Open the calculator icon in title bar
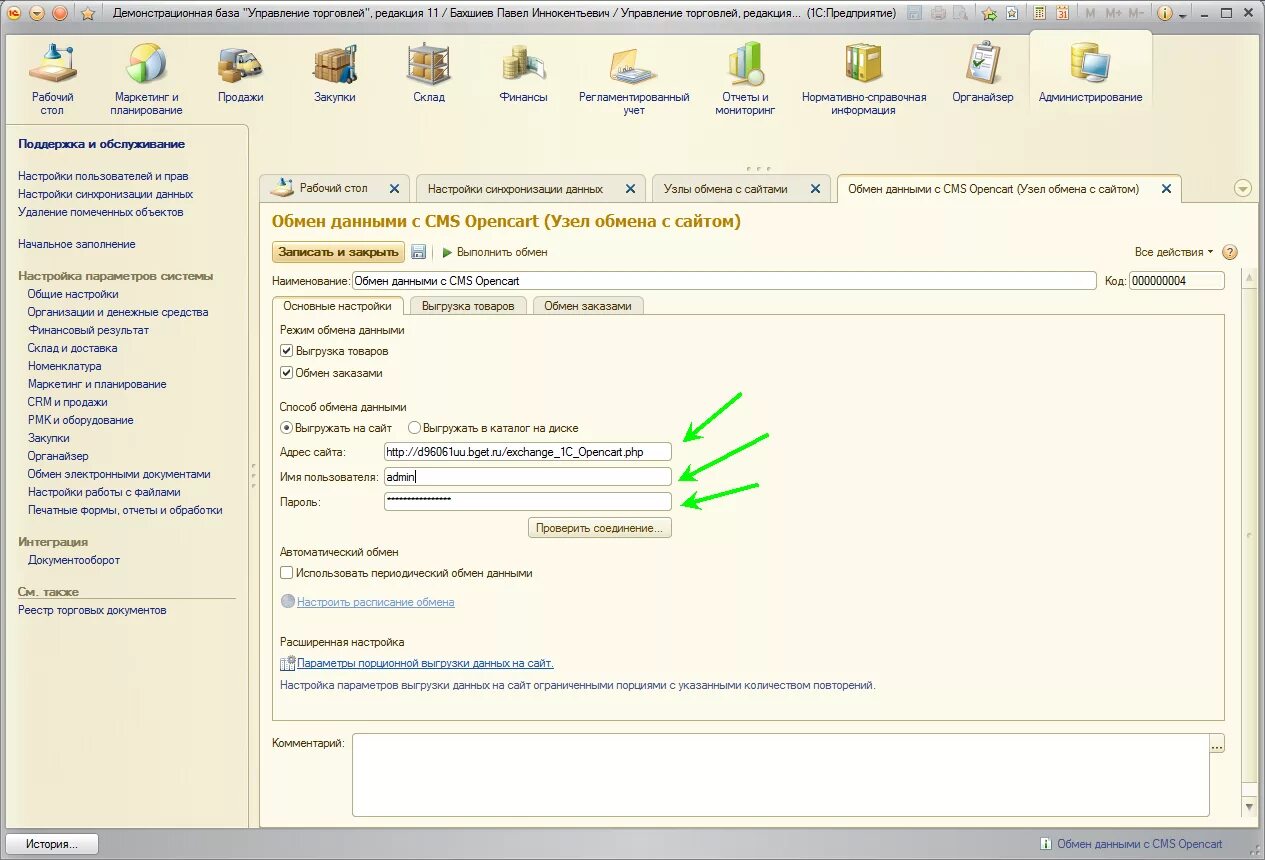The height and width of the screenshot is (860, 1265). (1040, 13)
